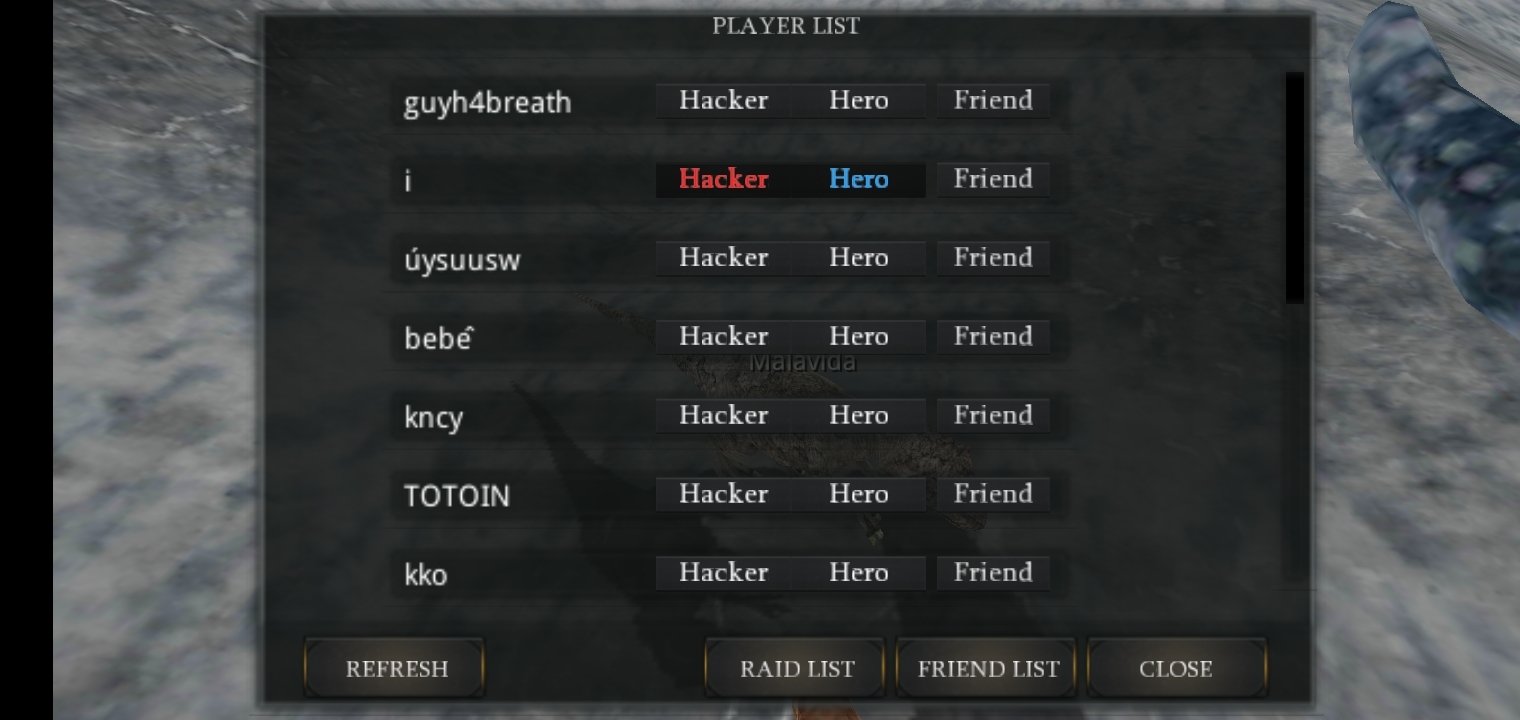The height and width of the screenshot is (720, 1520).
Task: Add player i as Friend
Action: pos(993,180)
